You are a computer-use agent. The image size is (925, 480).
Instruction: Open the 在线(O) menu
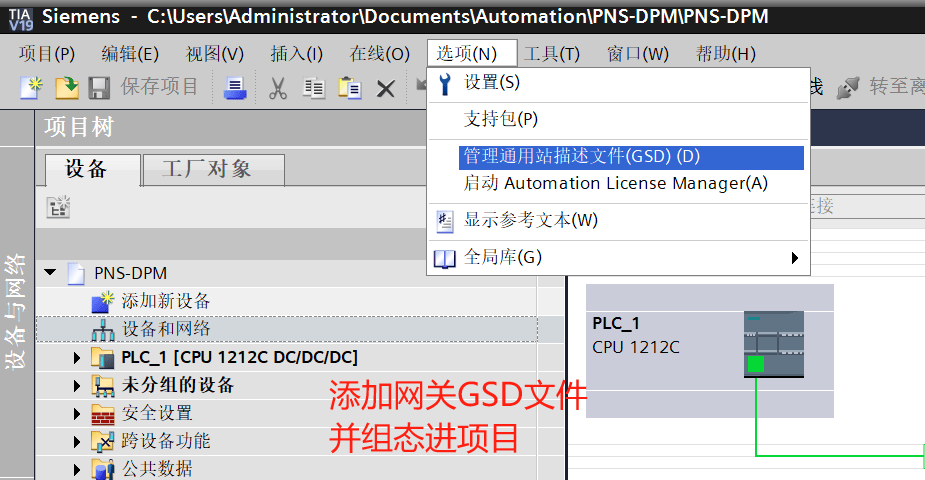coord(379,54)
